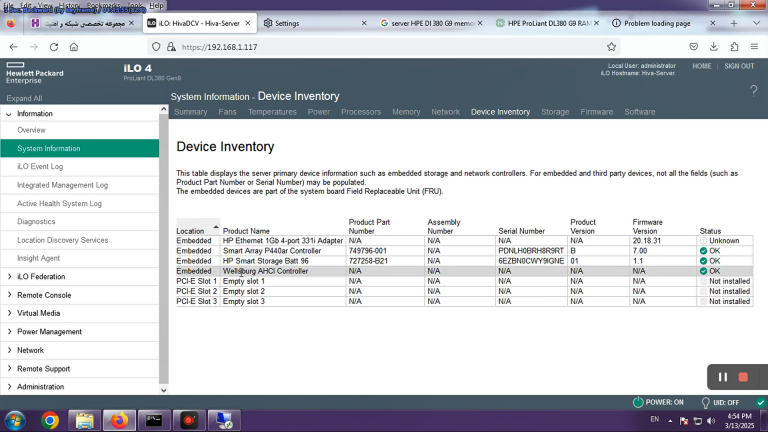Click SIGN OUT
Viewport: 768px width, 432px height.
click(739, 66)
